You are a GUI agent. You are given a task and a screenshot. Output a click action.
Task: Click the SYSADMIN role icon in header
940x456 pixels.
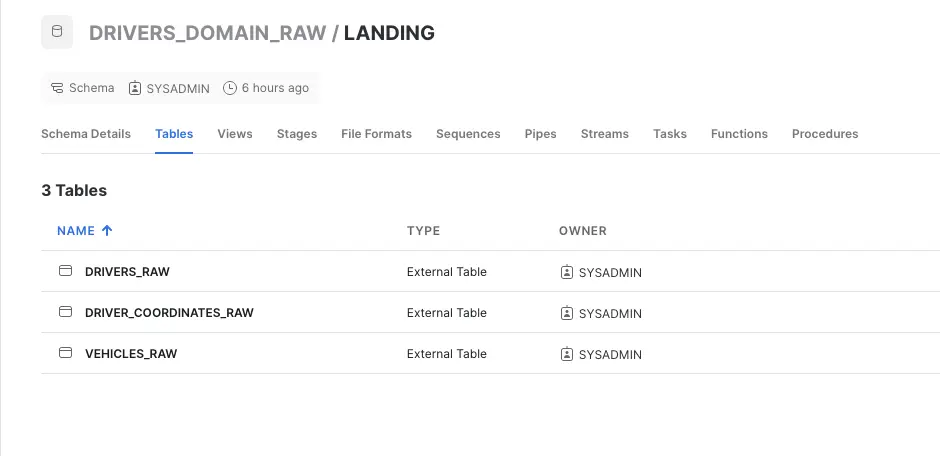click(135, 88)
